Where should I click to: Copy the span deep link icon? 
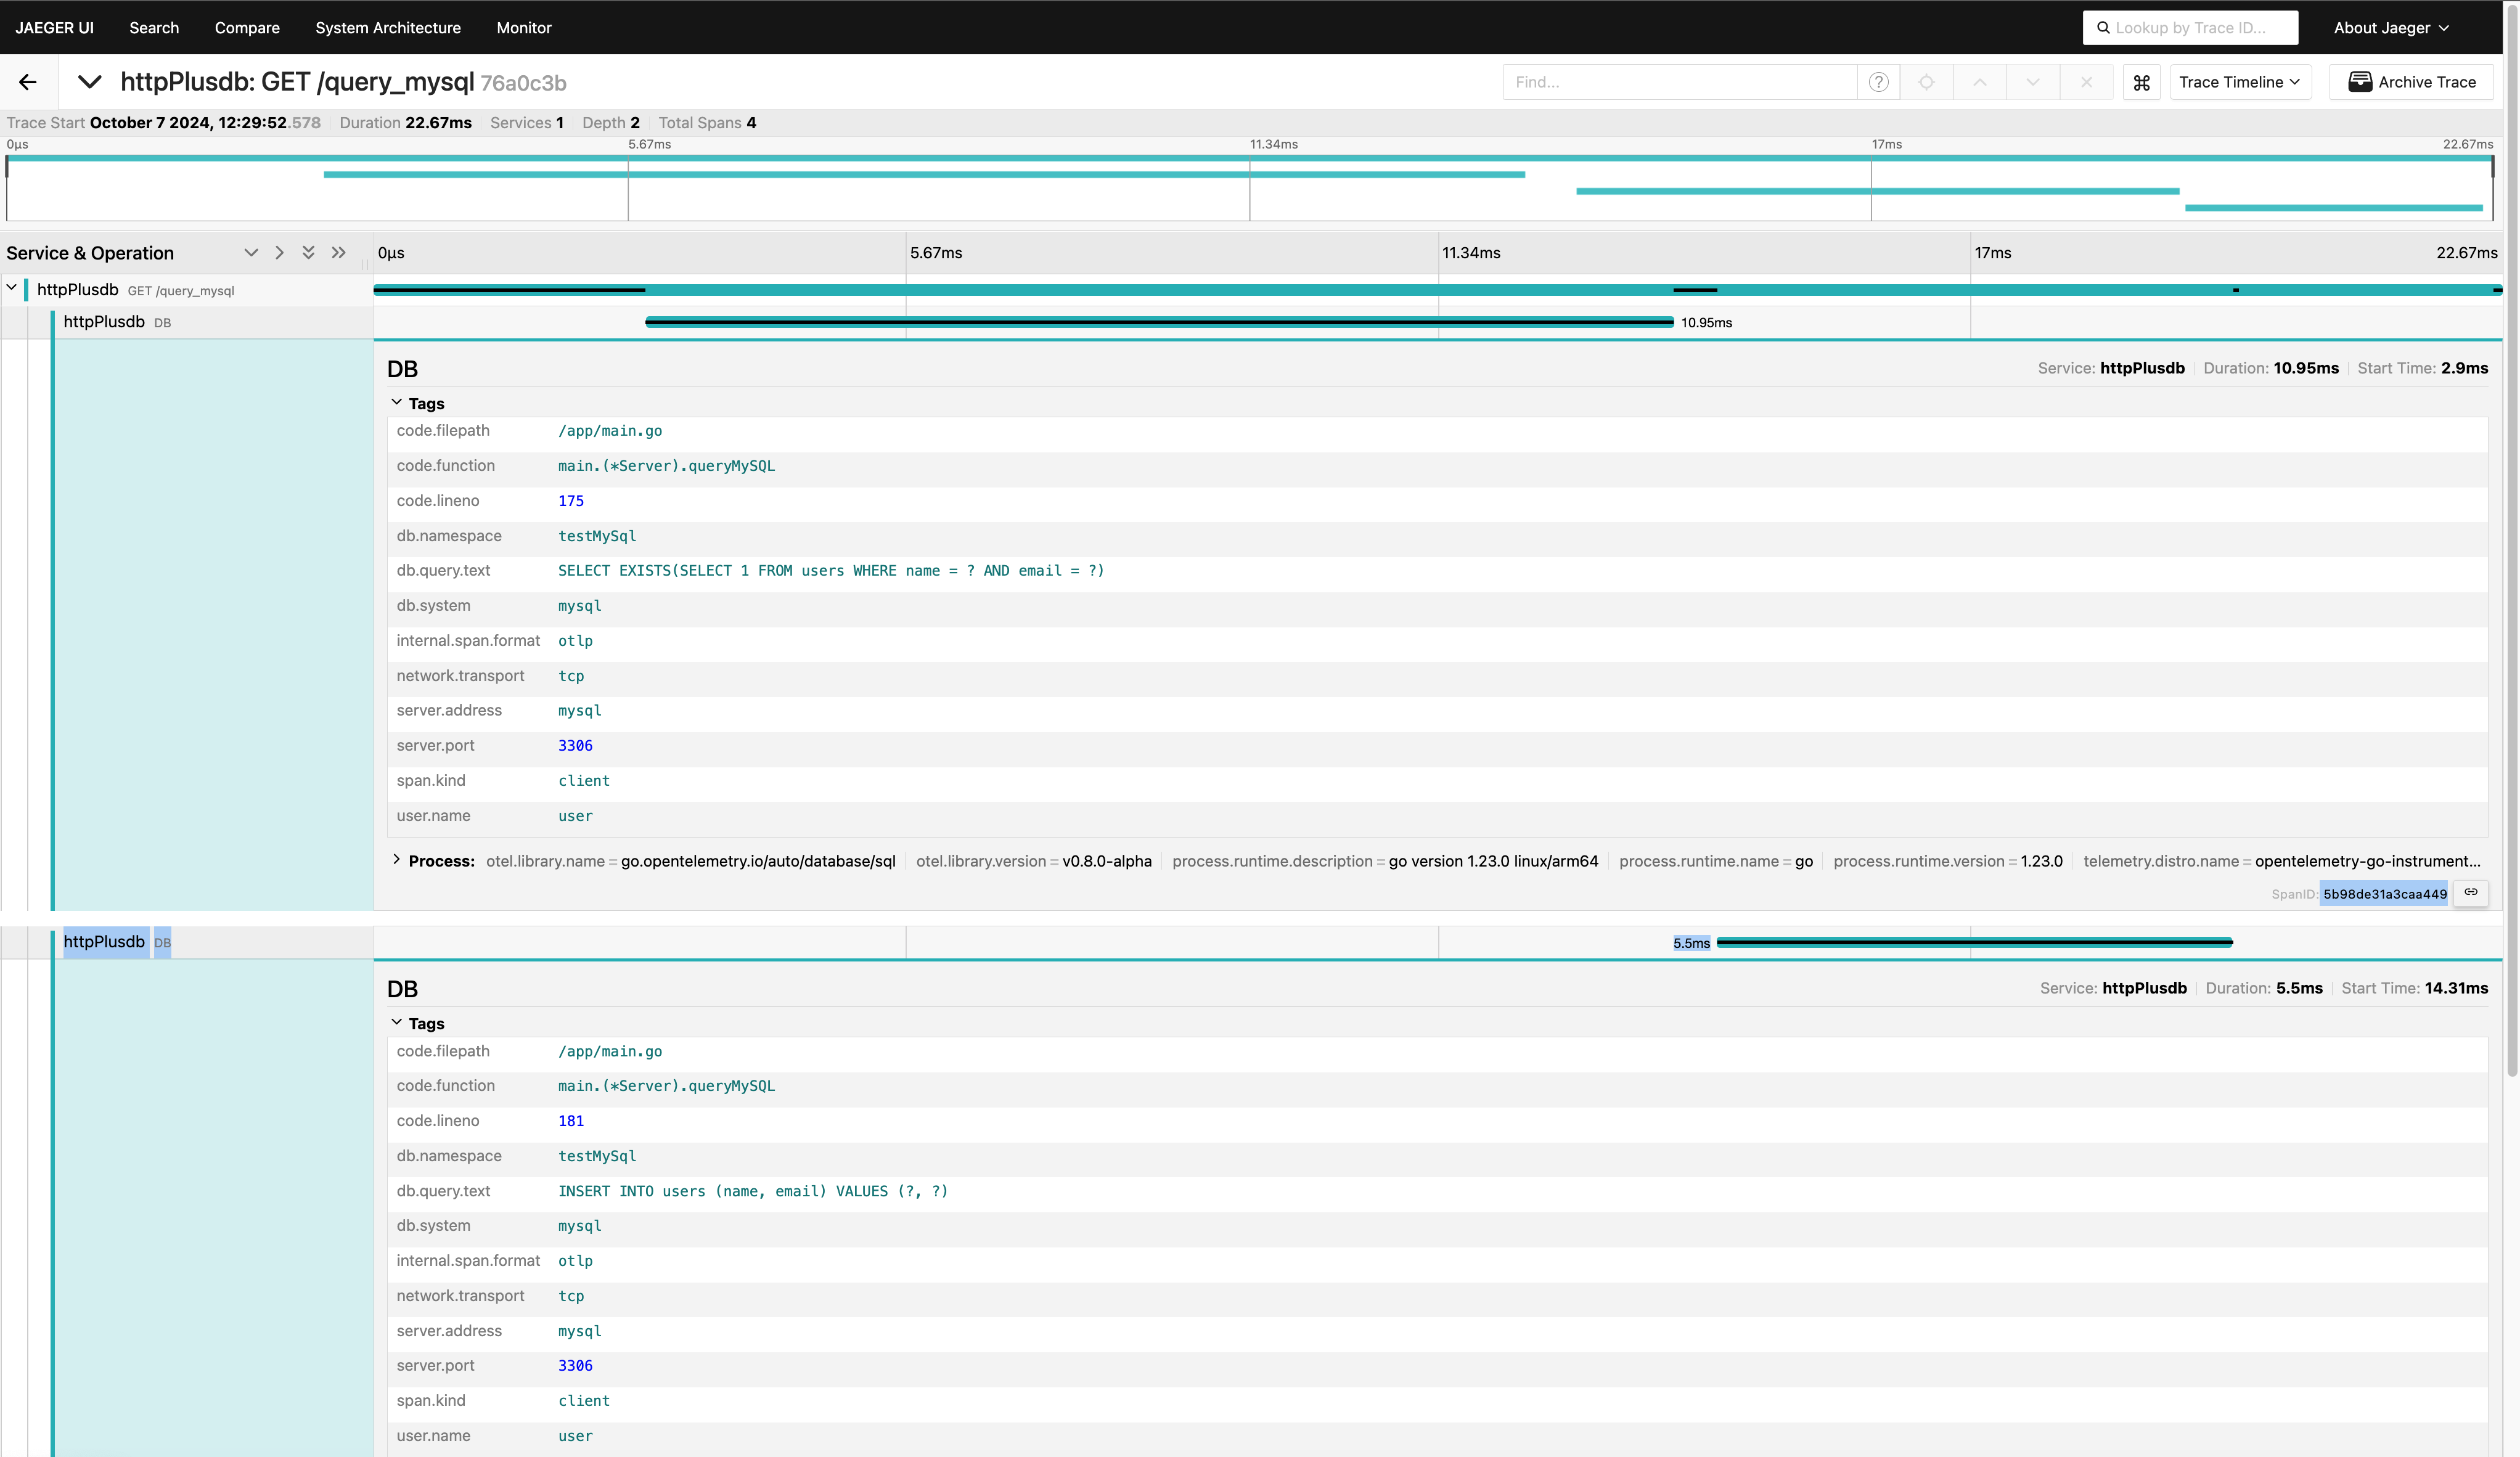2471,892
